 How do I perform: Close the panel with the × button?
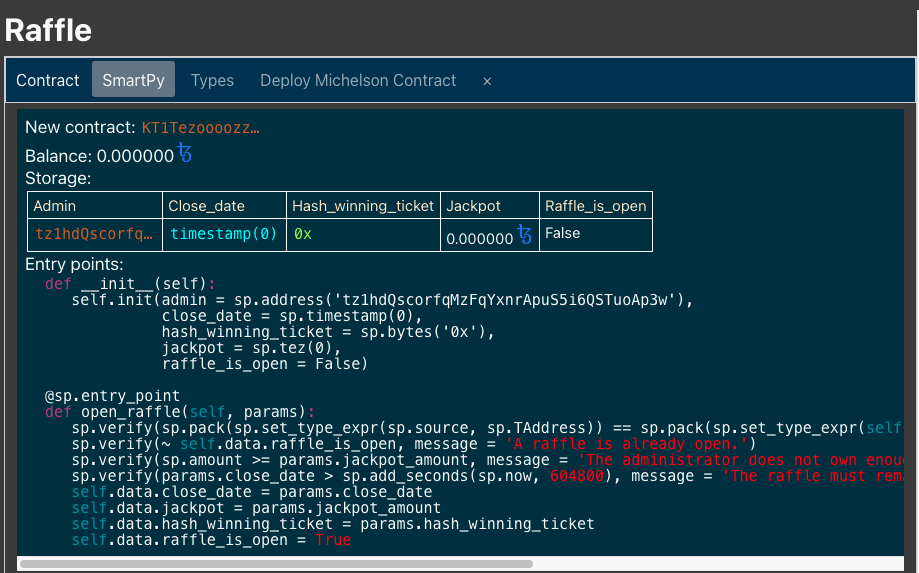pyautogui.click(x=487, y=81)
